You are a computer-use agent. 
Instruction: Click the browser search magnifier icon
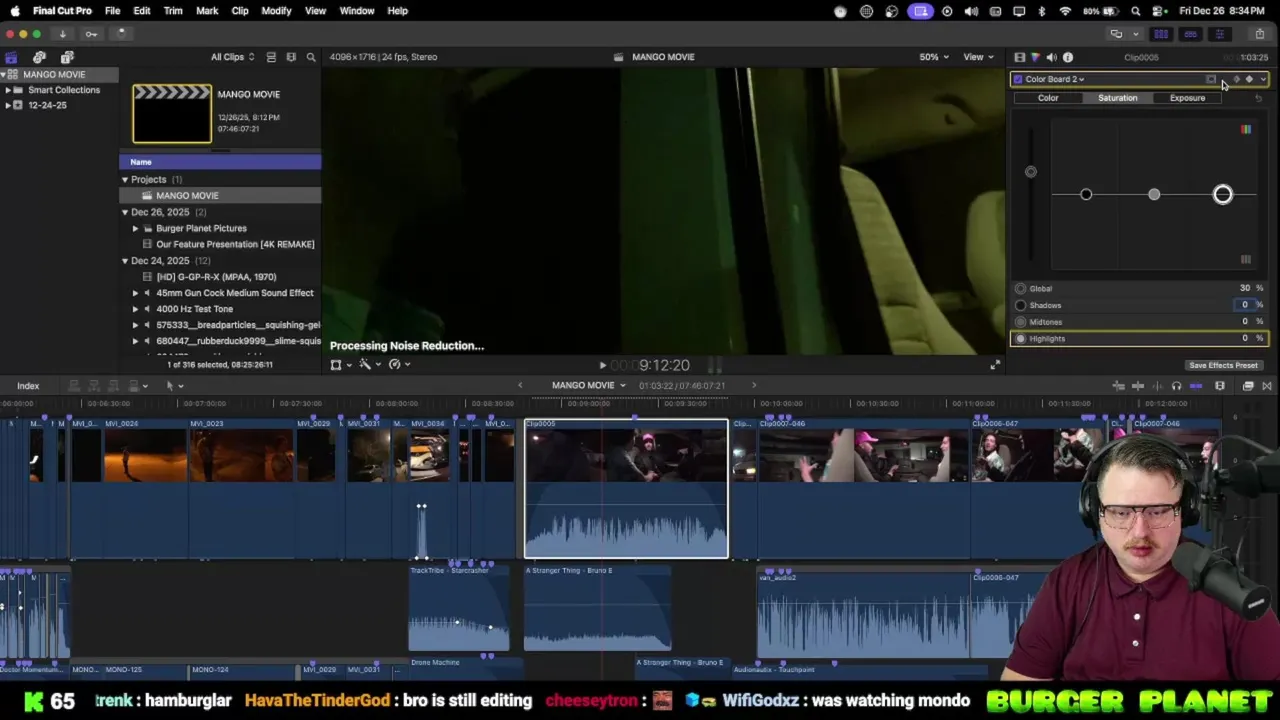[311, 57]
